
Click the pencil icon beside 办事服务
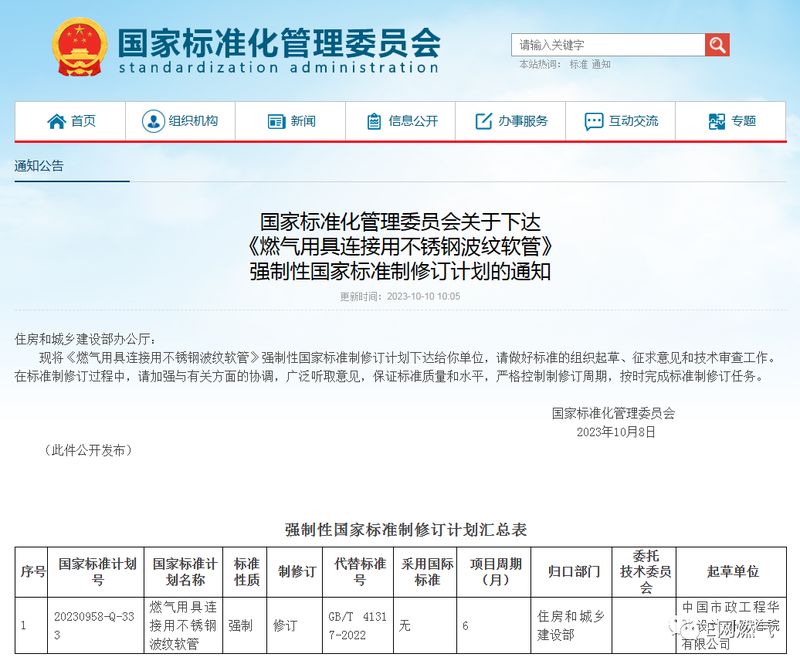484,121
